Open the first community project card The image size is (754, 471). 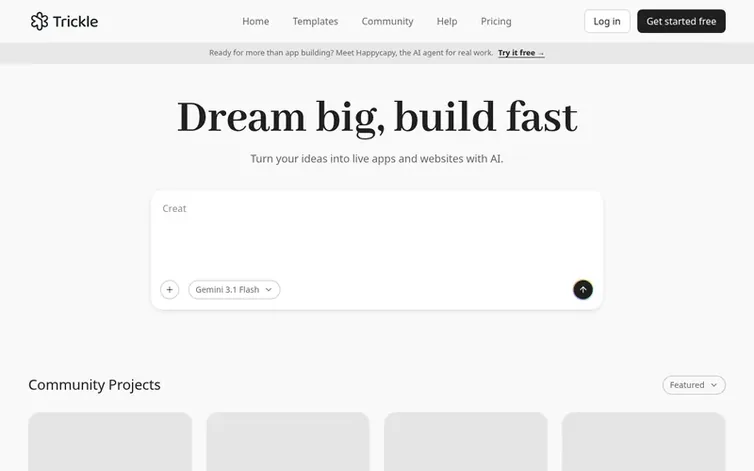click(x=110, y=442)
